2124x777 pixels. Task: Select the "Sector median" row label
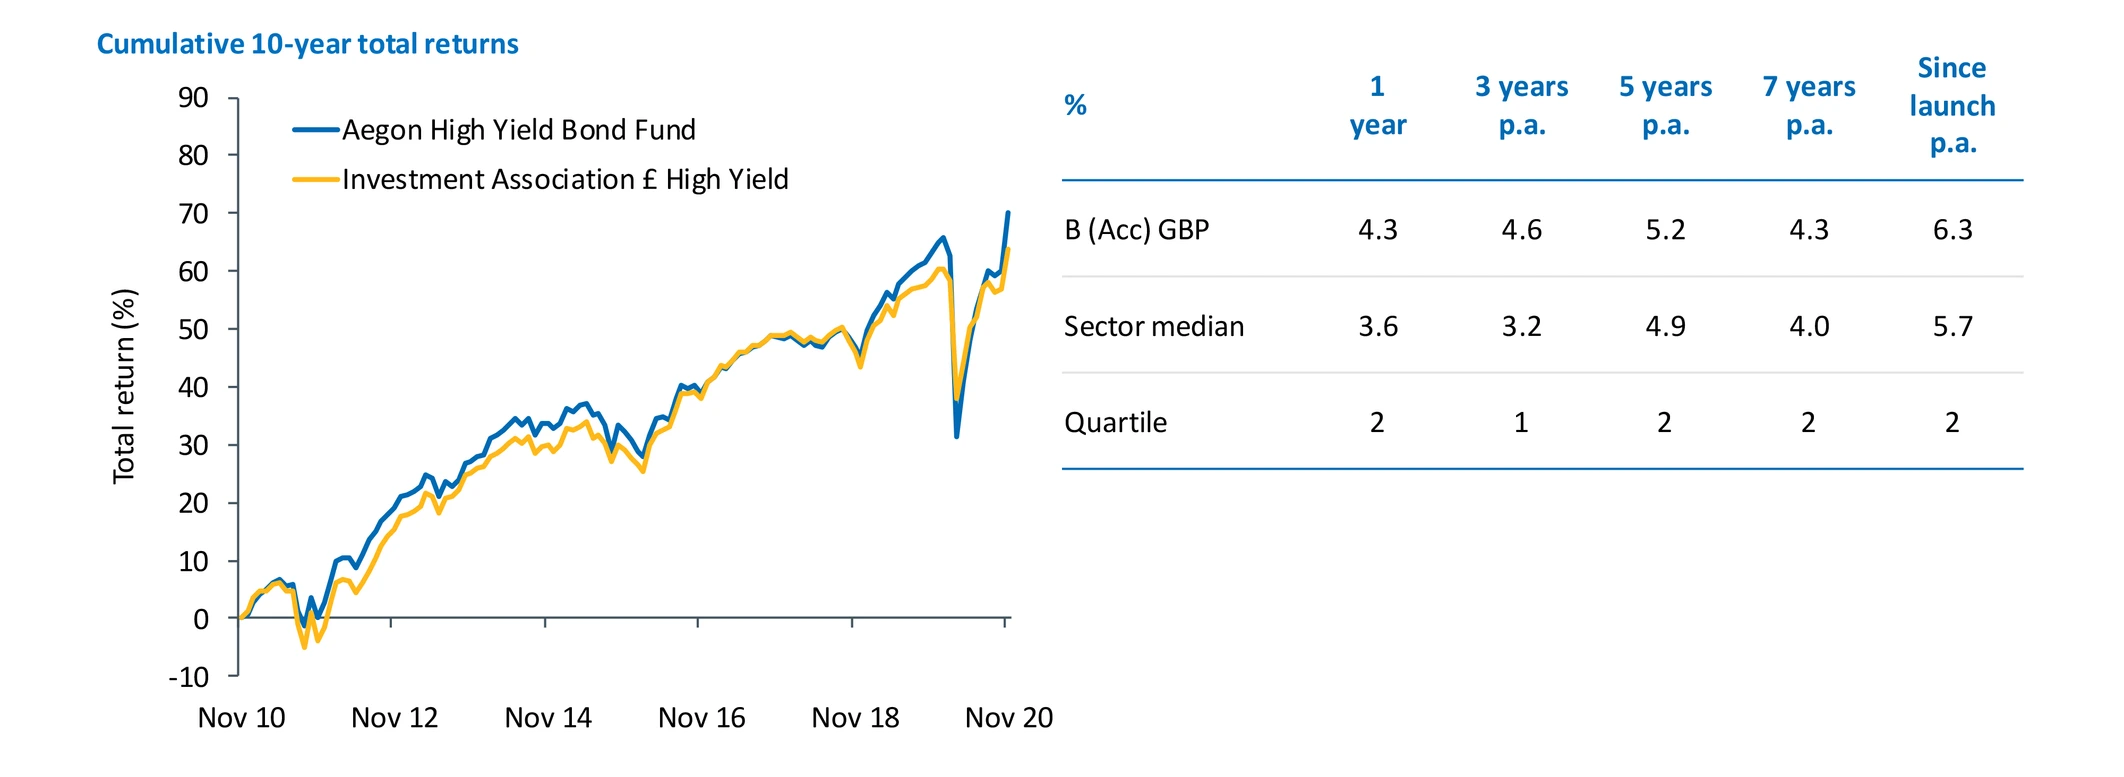[x=1153, y=327]
